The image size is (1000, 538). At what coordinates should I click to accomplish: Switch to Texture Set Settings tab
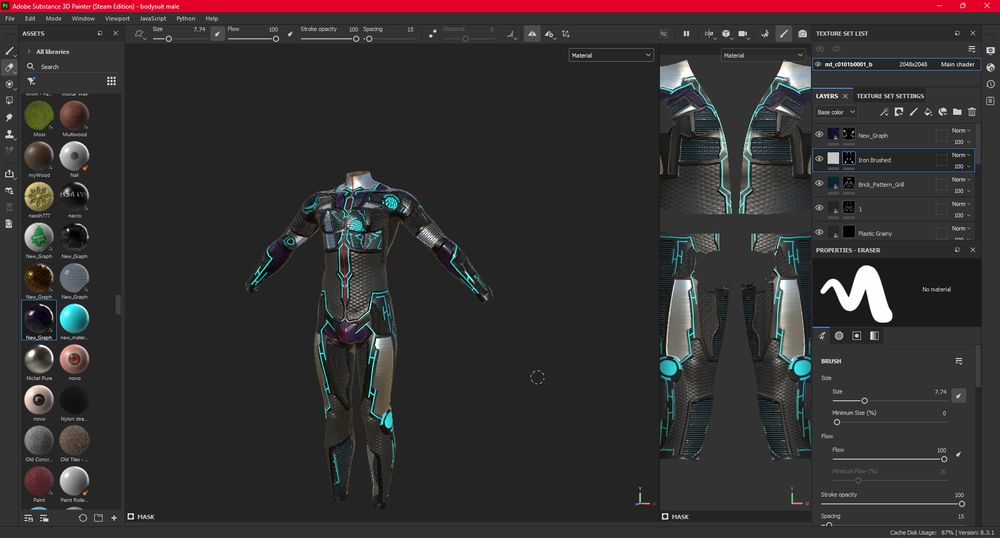click(x=890, y=96)
